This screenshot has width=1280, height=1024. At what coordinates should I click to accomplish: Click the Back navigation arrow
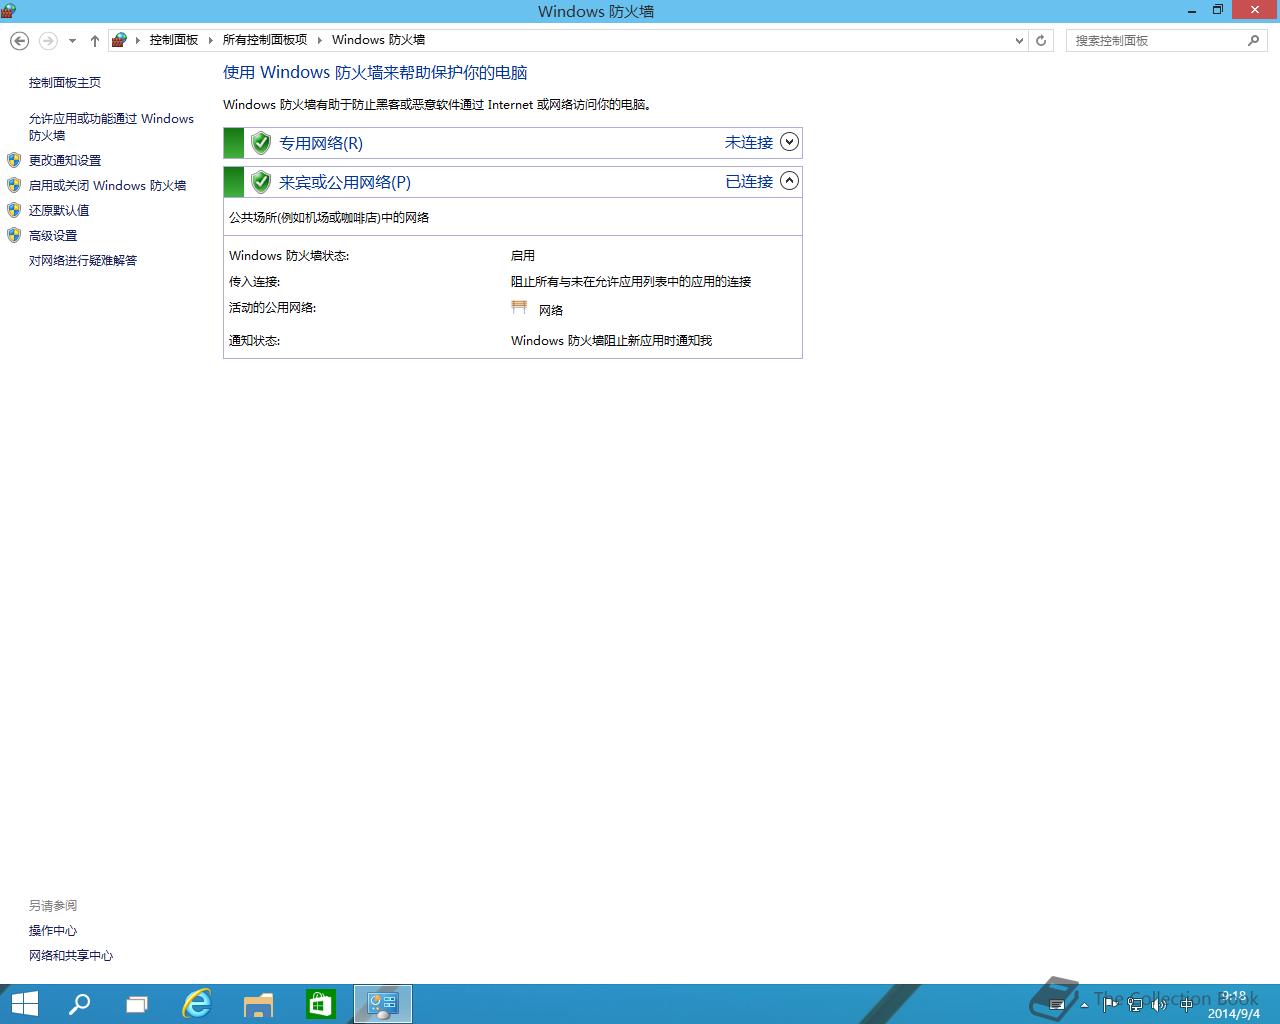point(19,40)
